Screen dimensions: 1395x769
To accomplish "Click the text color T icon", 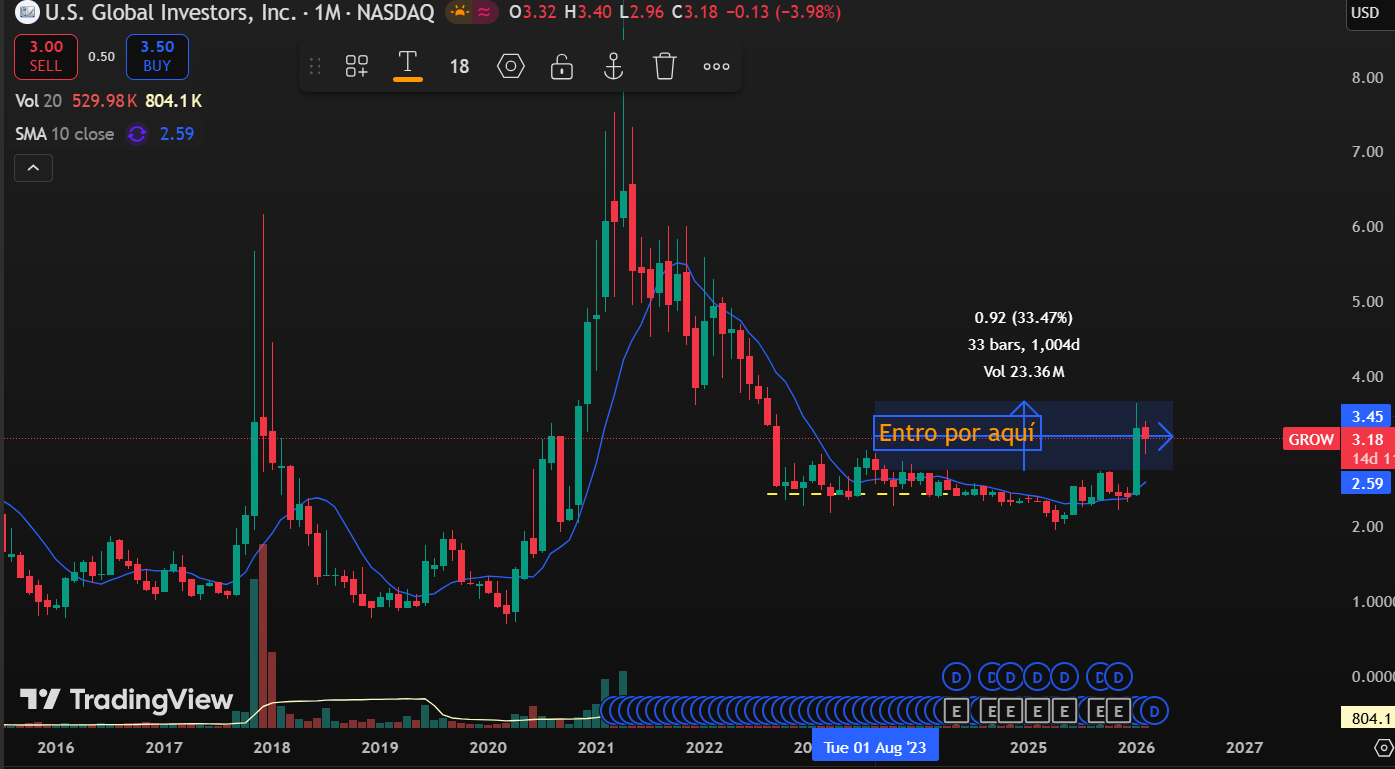I will pos(407,64).
